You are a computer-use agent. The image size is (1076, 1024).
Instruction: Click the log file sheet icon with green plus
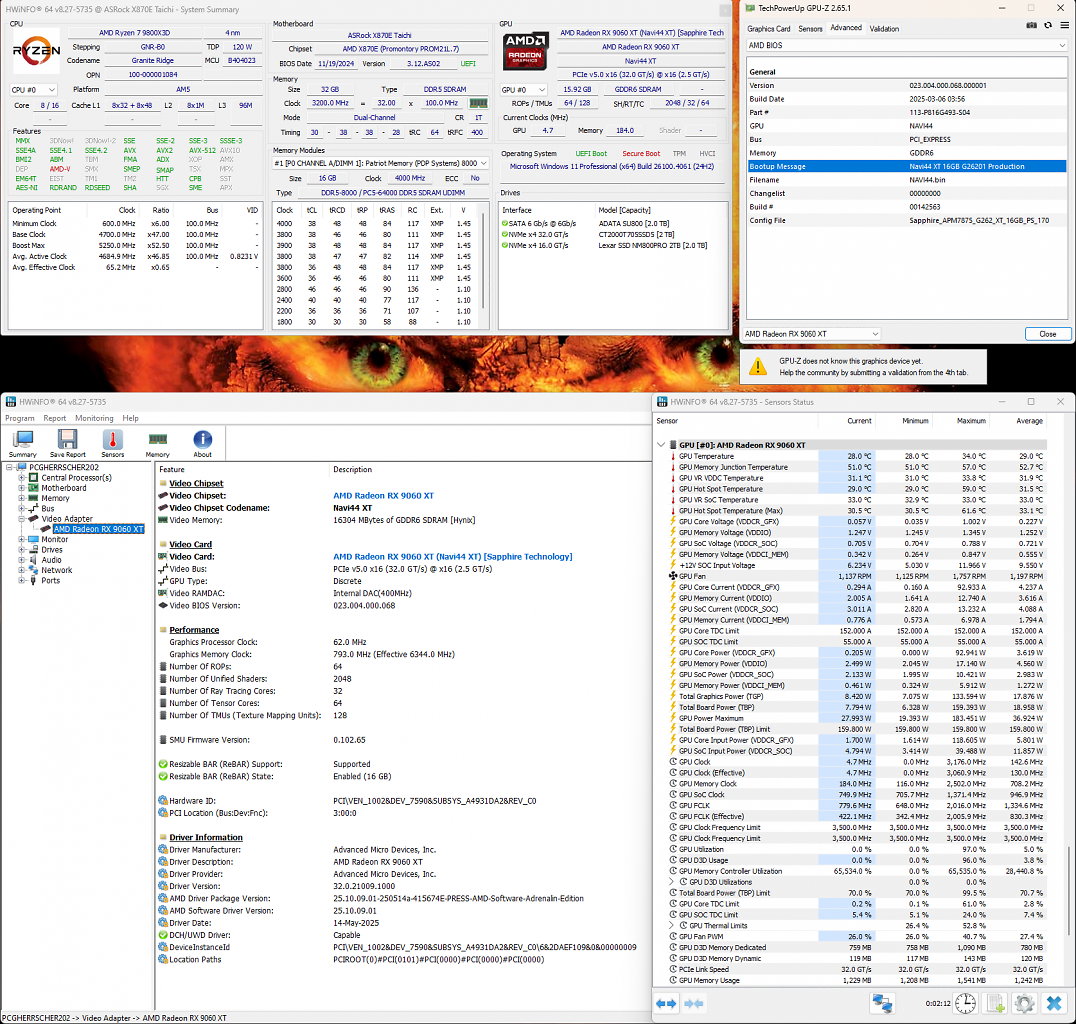996,1003
